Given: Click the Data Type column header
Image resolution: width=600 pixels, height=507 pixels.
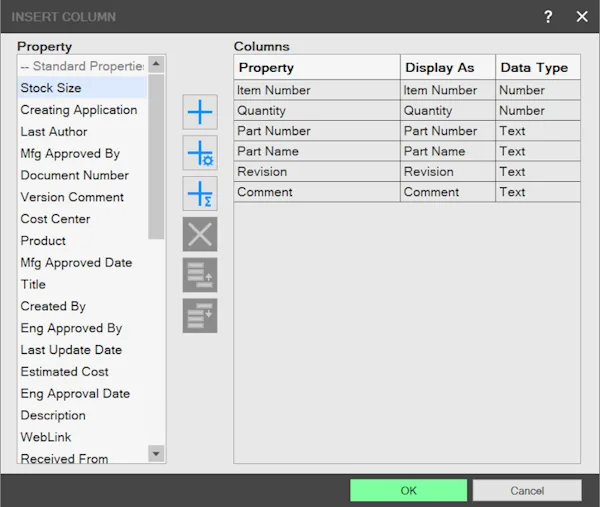Looking at the screenshot, I should [x=538, y=67].
